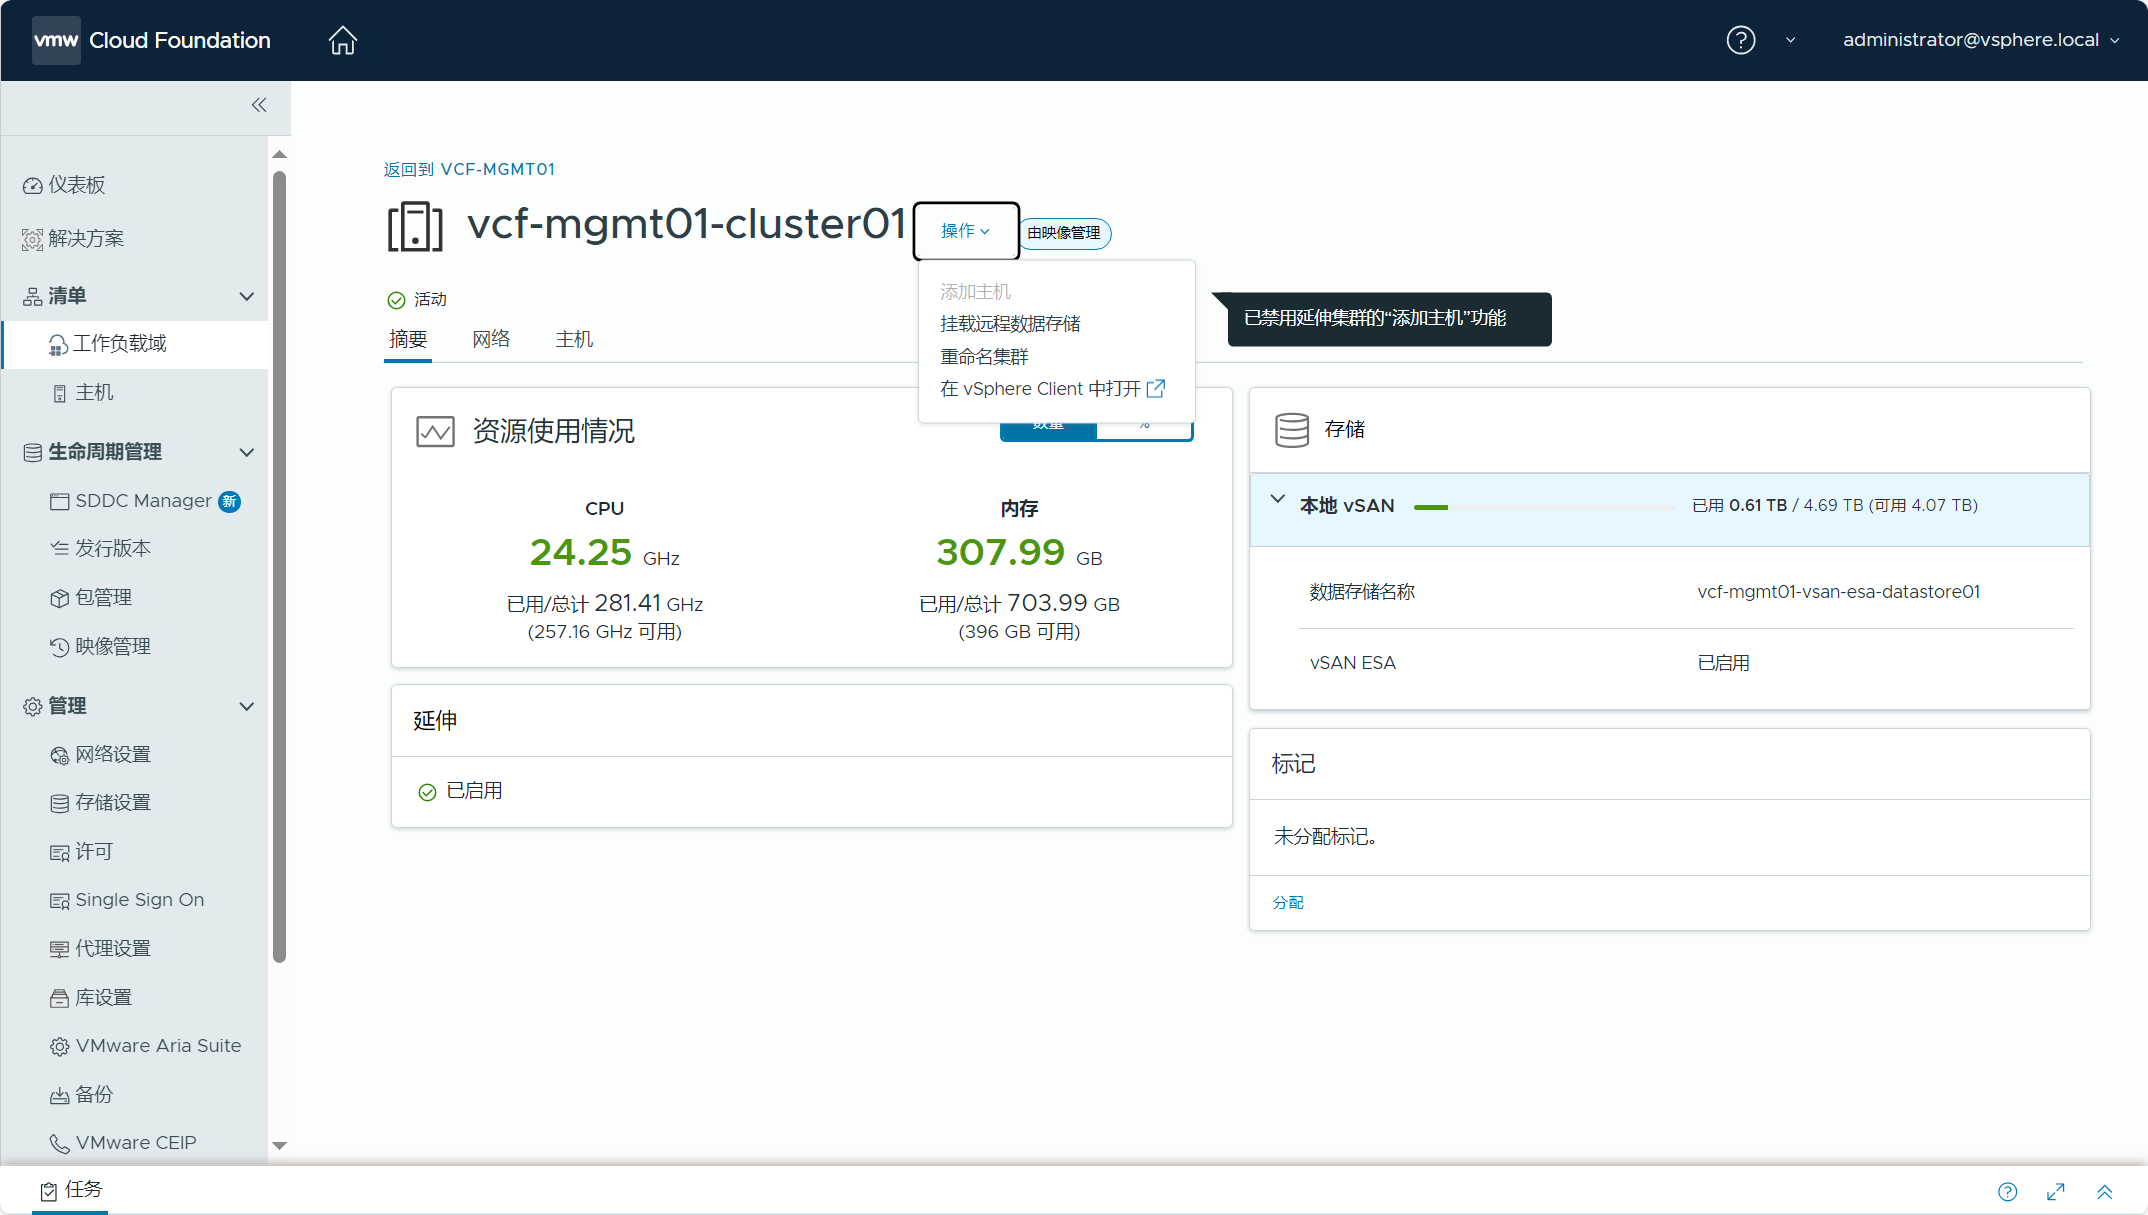Image resolution: width=2148 pixels, height=1215 pixels.
Task: Open VMware Aria Suite settings
Action: 158,1046
